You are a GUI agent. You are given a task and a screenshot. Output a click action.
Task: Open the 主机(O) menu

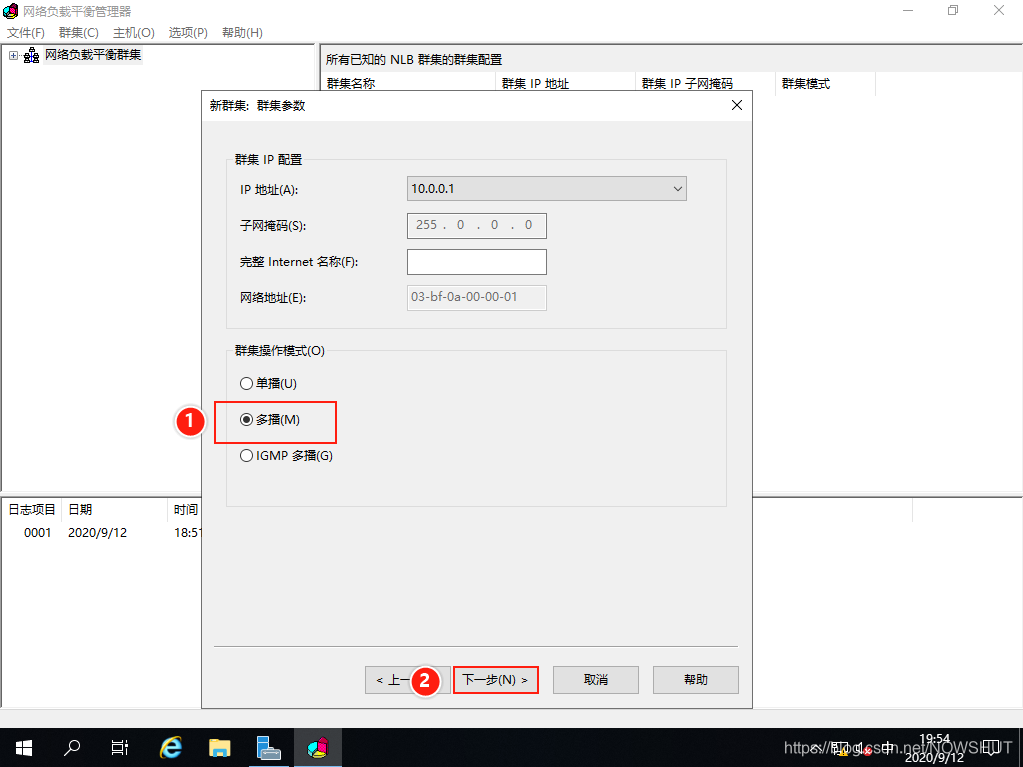click(134, 33)
